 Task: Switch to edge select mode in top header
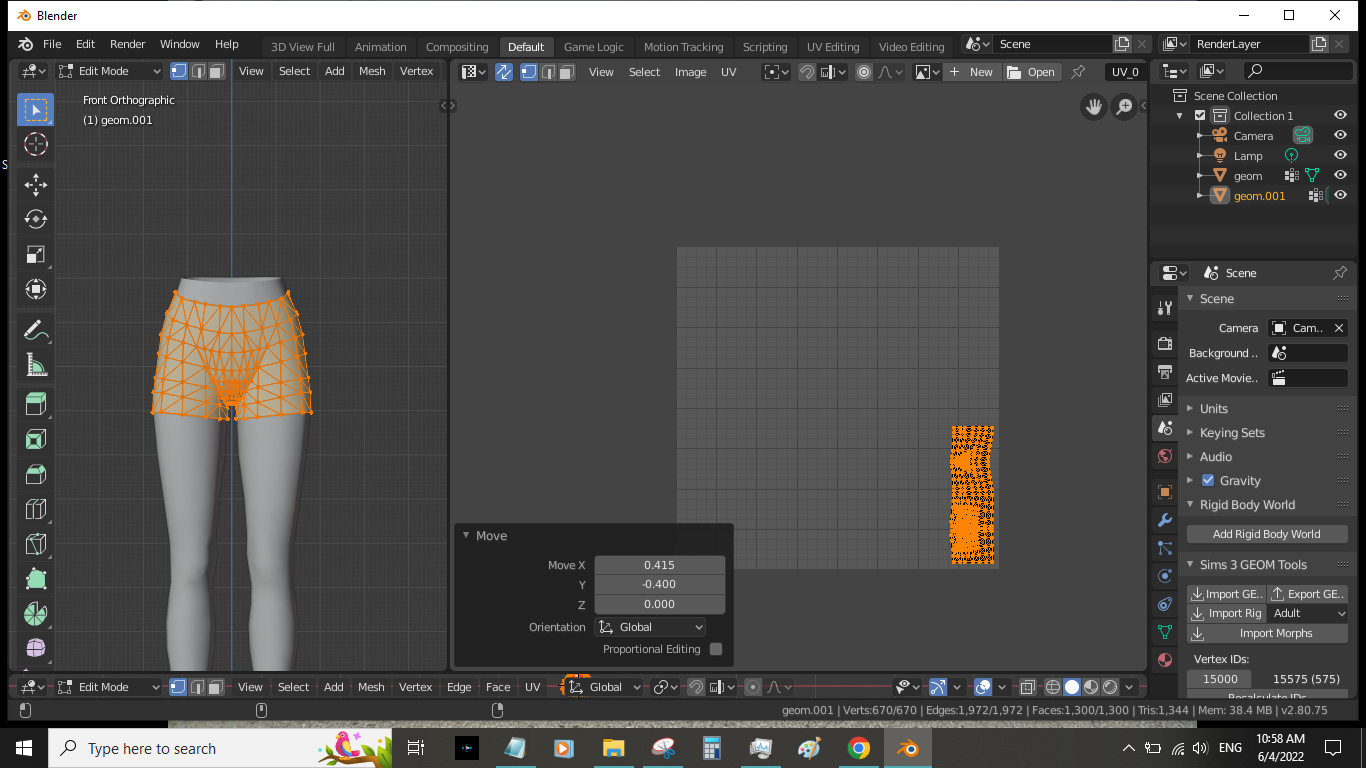pos(198,71)
